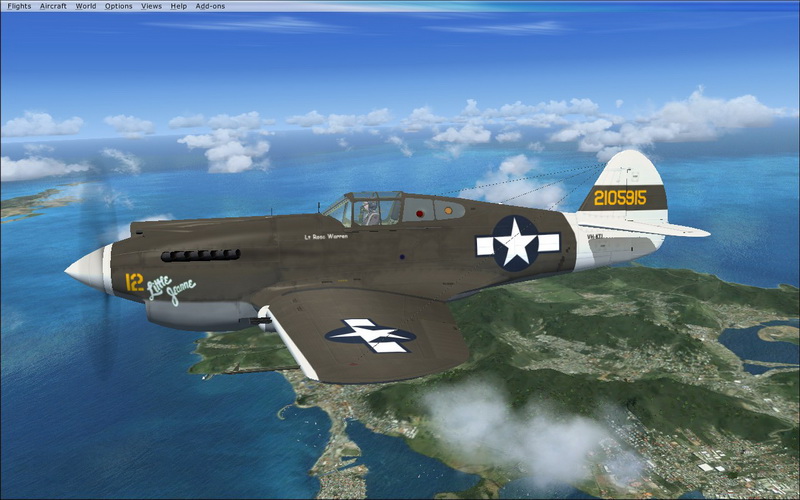Click the 'Lt Ross Warren' pilot name

(326, 237)
